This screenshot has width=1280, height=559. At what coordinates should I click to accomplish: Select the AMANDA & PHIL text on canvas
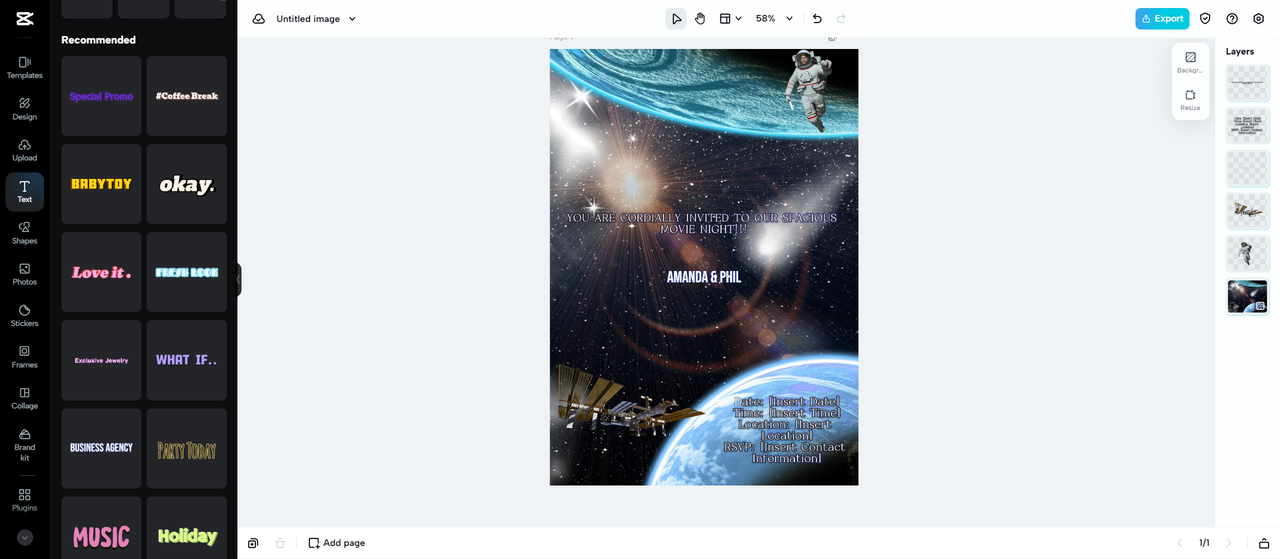tap(704, 277)
